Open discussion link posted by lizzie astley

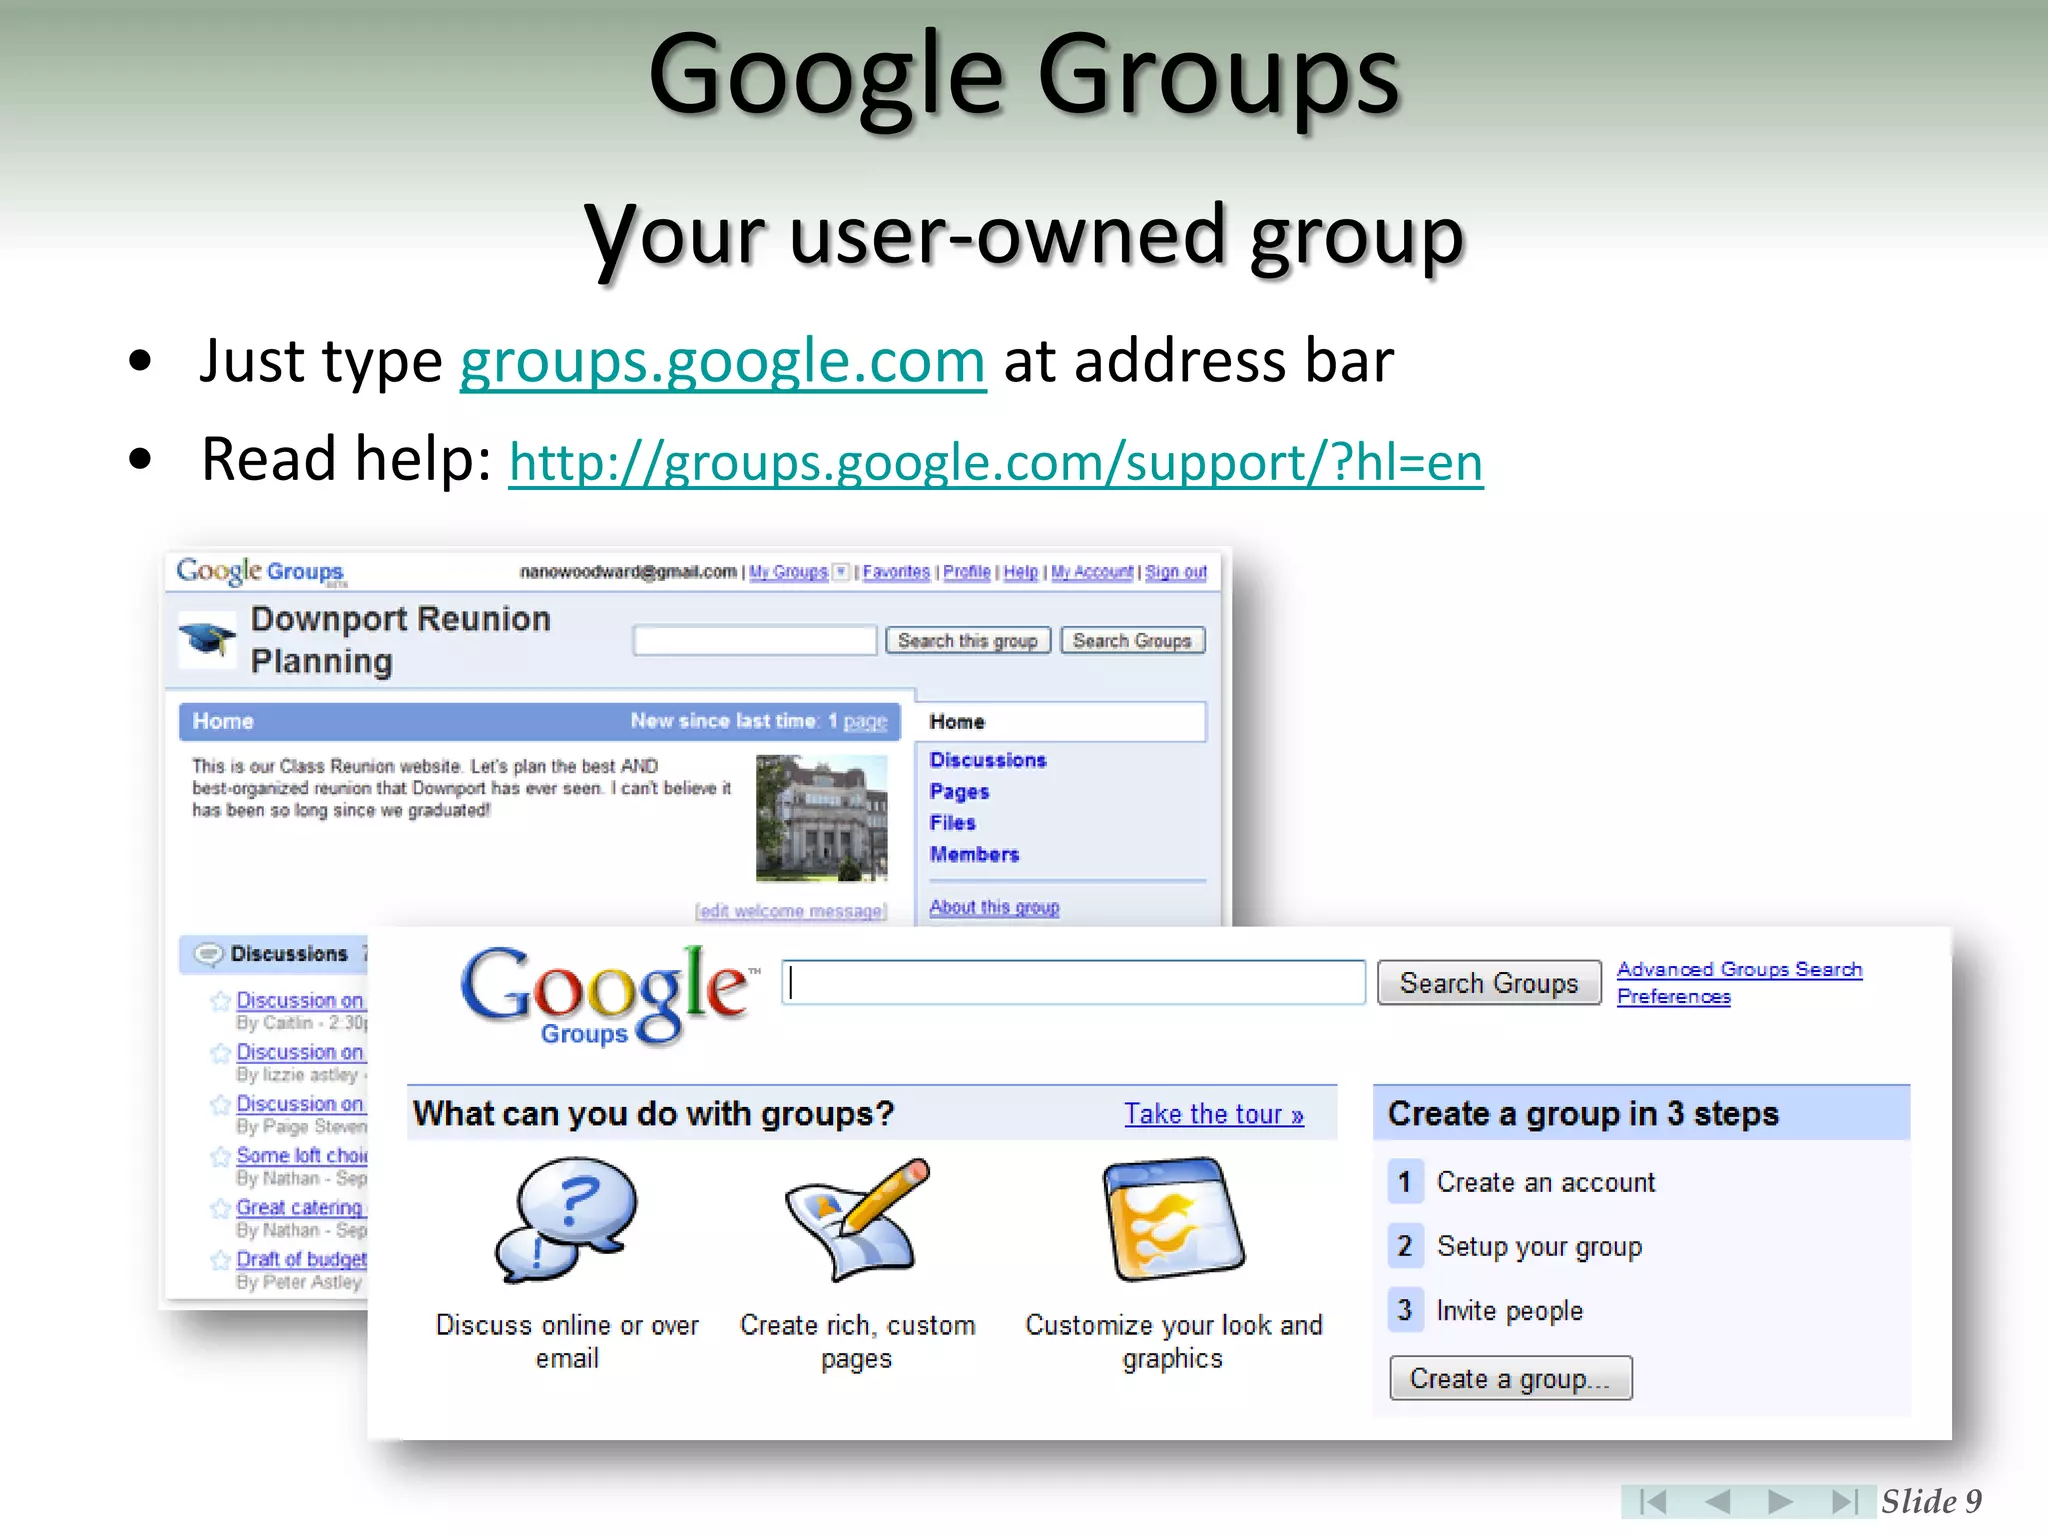[300, 1052]
